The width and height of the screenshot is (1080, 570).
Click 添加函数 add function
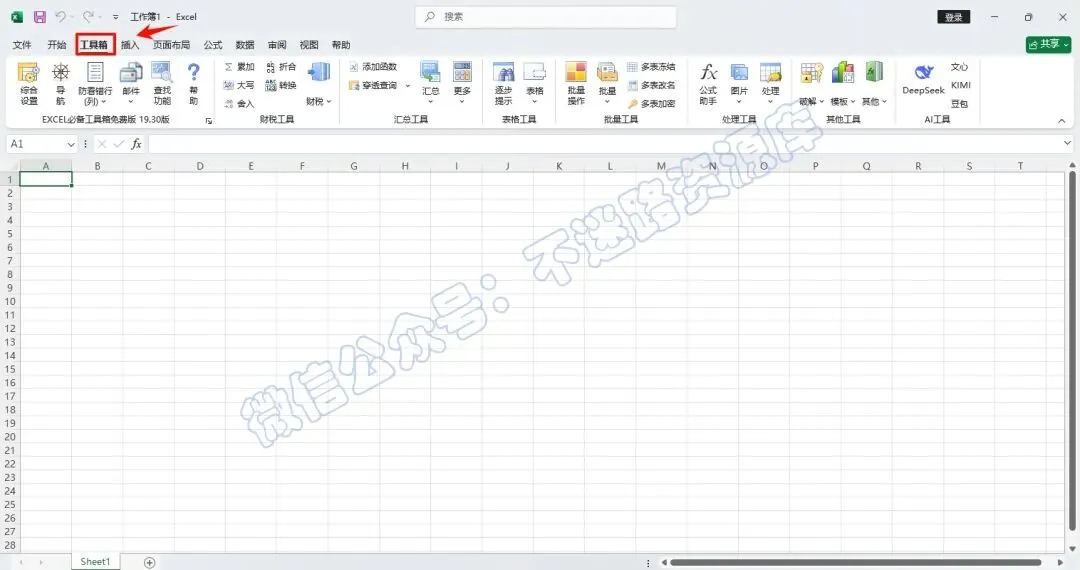(373, 67)
